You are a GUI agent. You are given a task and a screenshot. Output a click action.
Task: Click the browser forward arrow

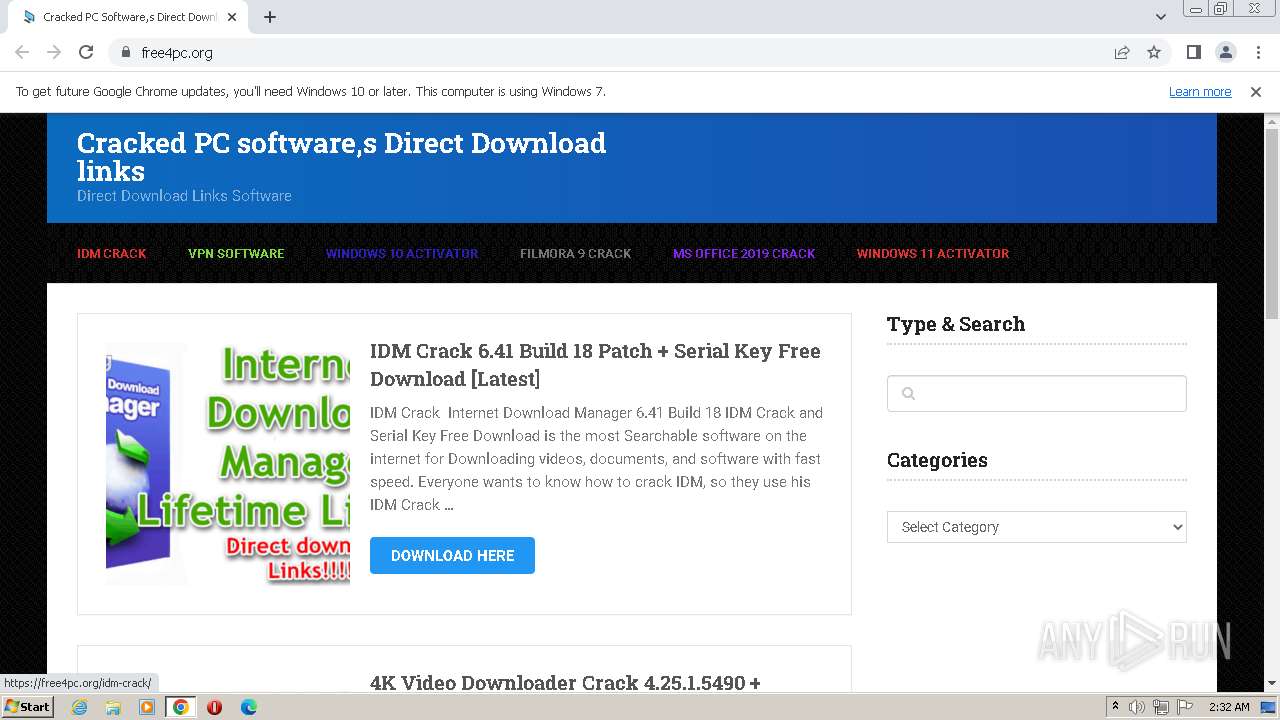[x=54, y=52]
